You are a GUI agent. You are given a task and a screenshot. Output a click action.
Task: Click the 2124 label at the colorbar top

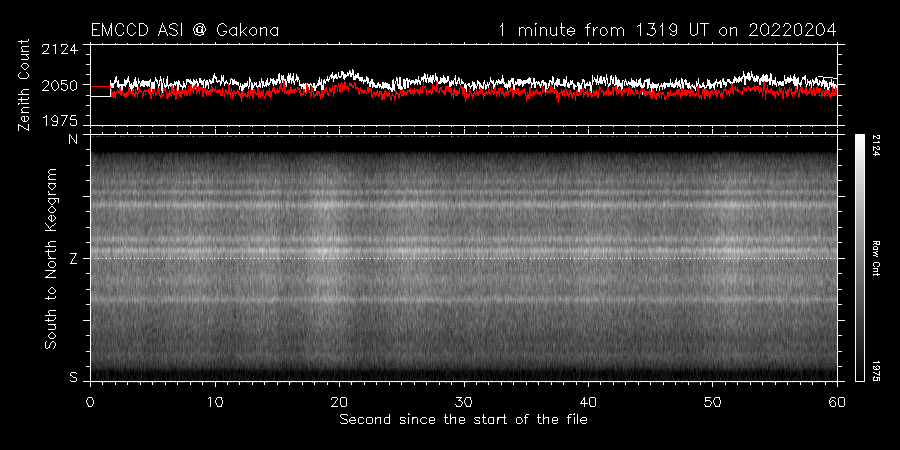tap(877, 145)
